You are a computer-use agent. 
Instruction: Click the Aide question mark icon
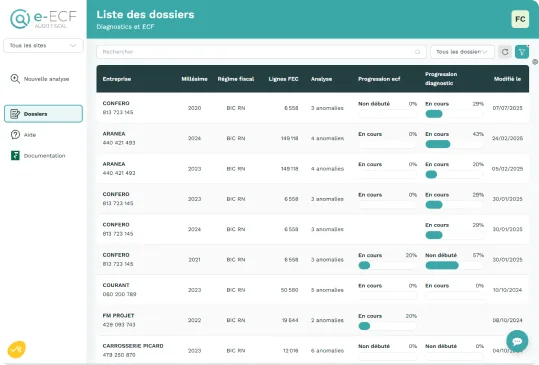tap(15, 135)
